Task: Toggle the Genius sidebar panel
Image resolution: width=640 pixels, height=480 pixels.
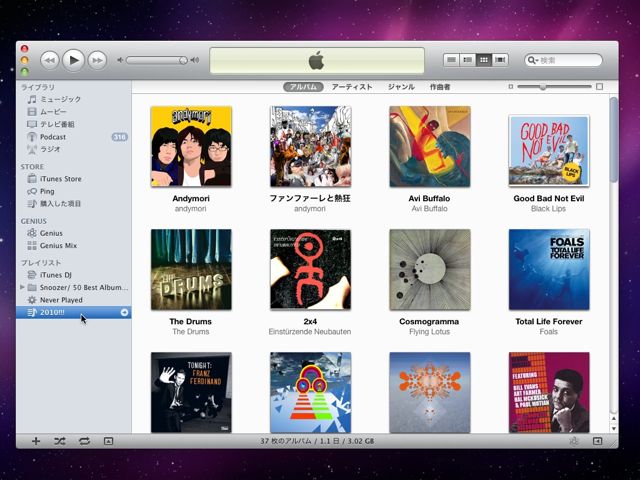Action: tap(597, 441)
